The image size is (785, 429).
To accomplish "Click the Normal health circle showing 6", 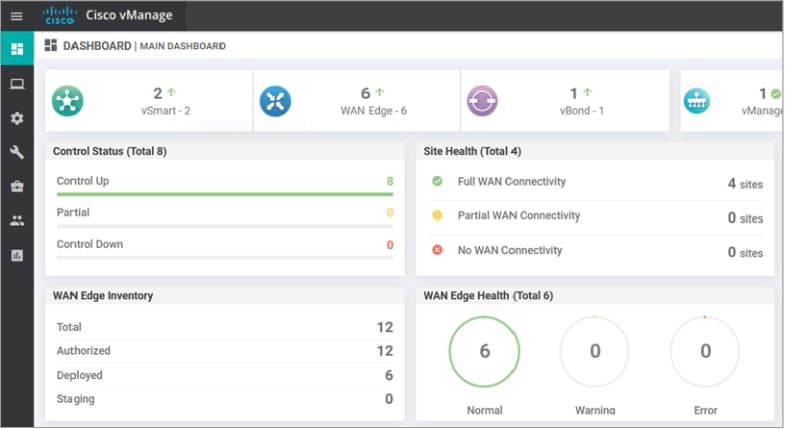I will (x=484, y=351).
